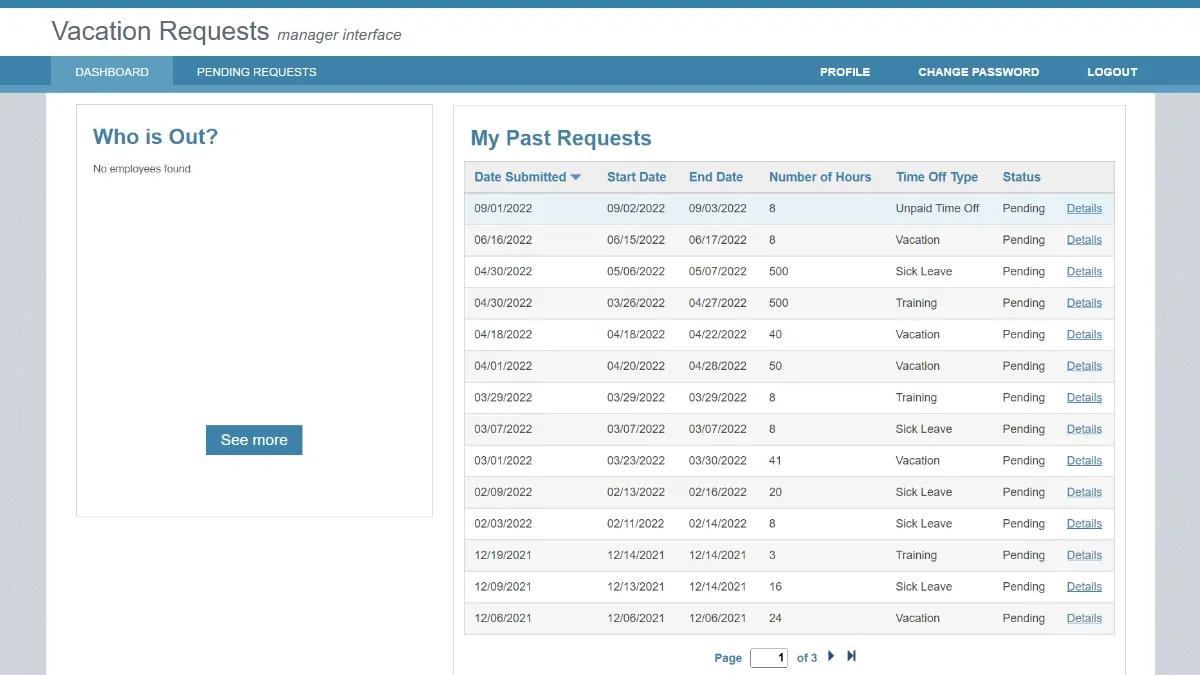View Details of the 06/16/2022 Vacation request
Image resolution: width=1200 pixels, height=675 pixels.
(1084, 240)
